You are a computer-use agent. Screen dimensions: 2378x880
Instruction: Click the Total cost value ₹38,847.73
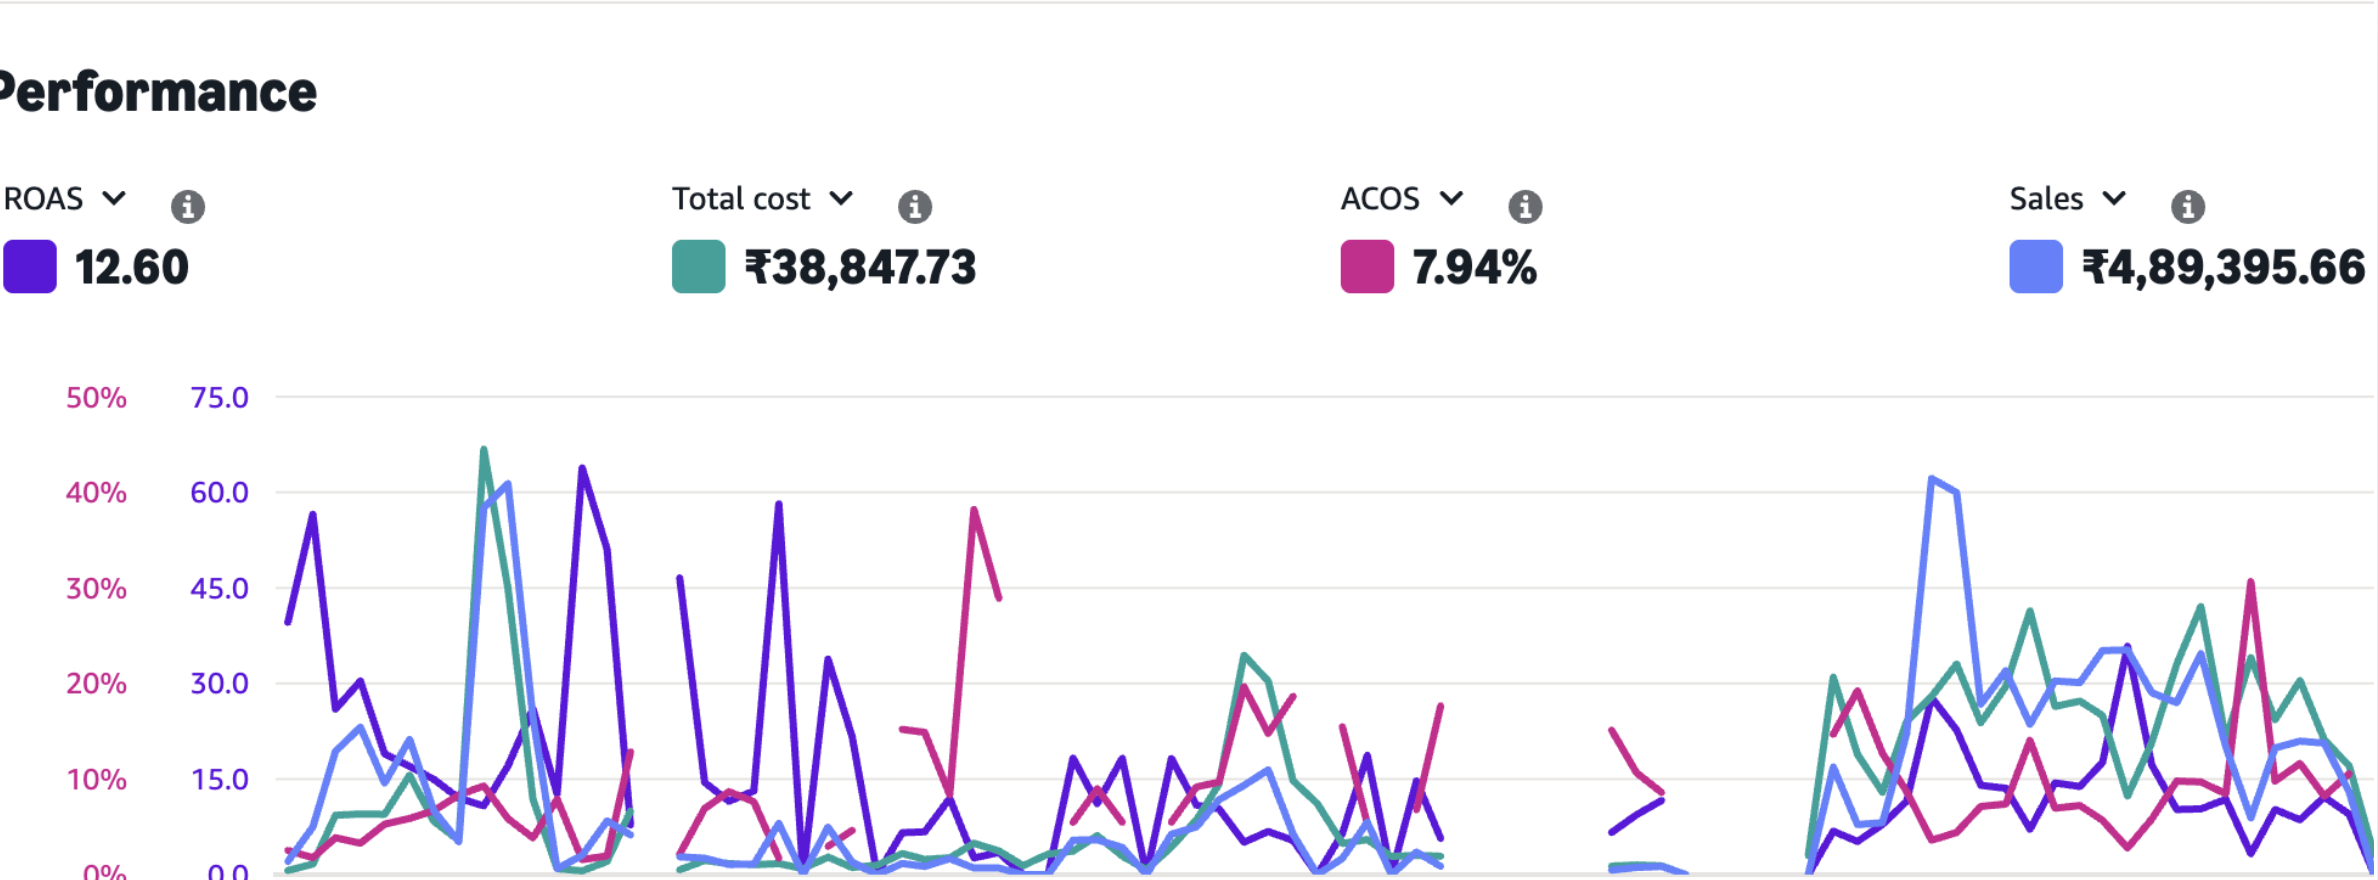pos(860,268)
